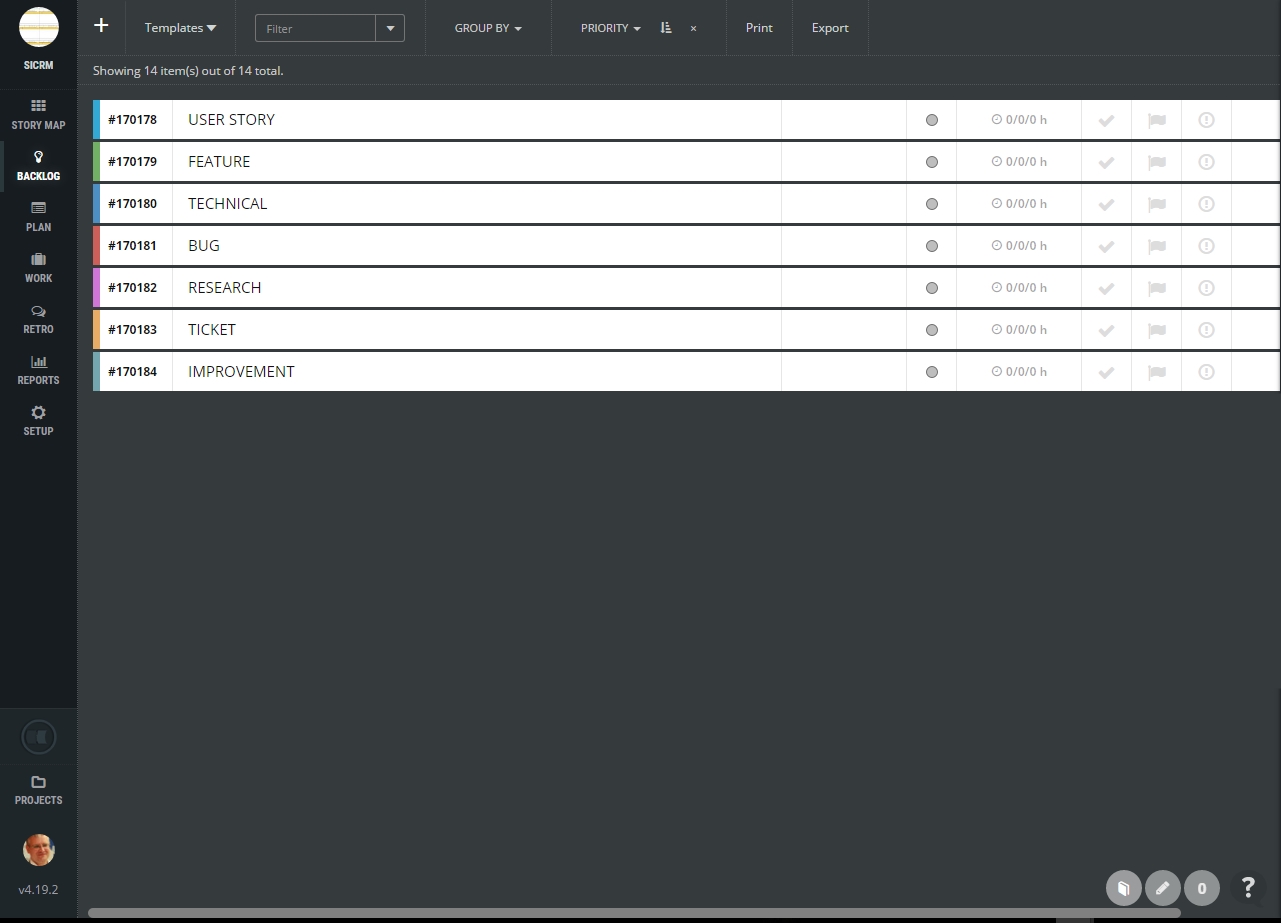
Task: Click the horizontal scrollbar at bottom
Action: (634, 913)
